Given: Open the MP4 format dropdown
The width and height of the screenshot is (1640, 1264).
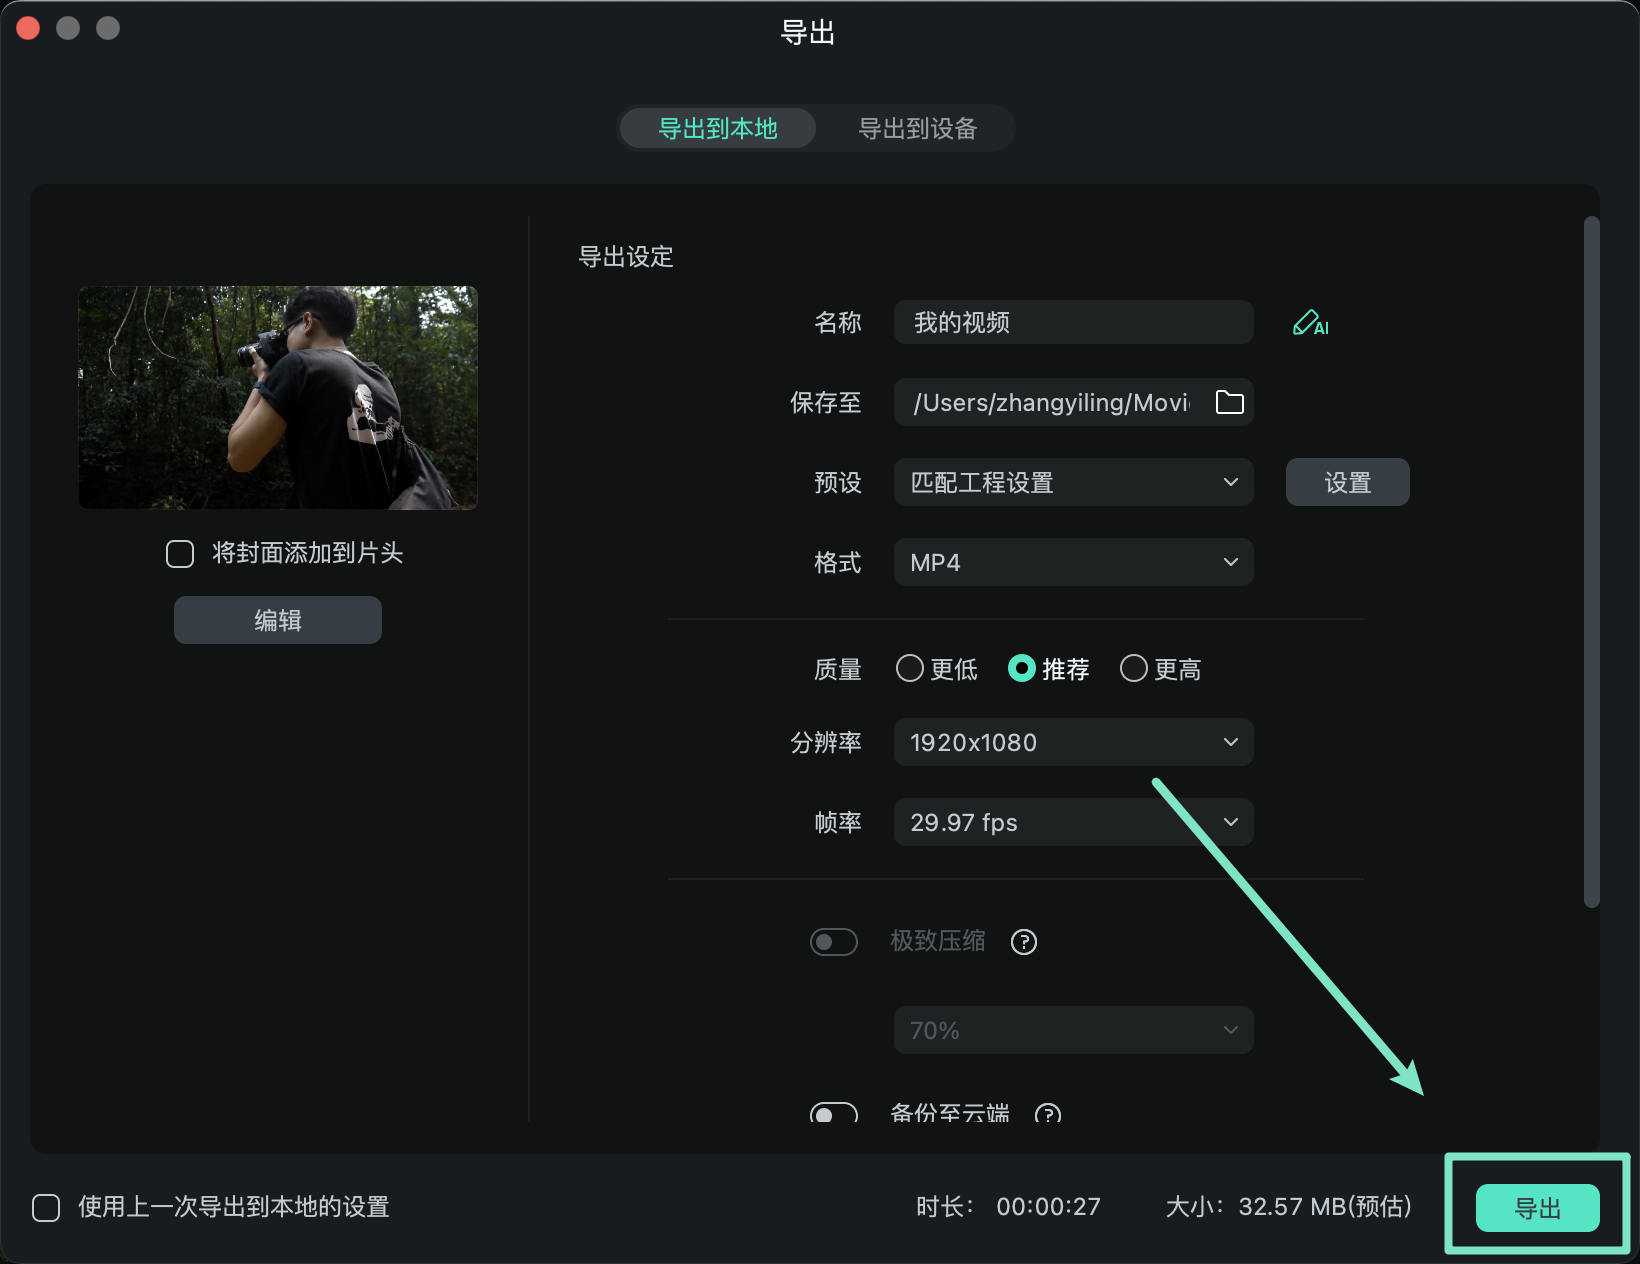Looking at the screenshot, I should point(1073,562).
